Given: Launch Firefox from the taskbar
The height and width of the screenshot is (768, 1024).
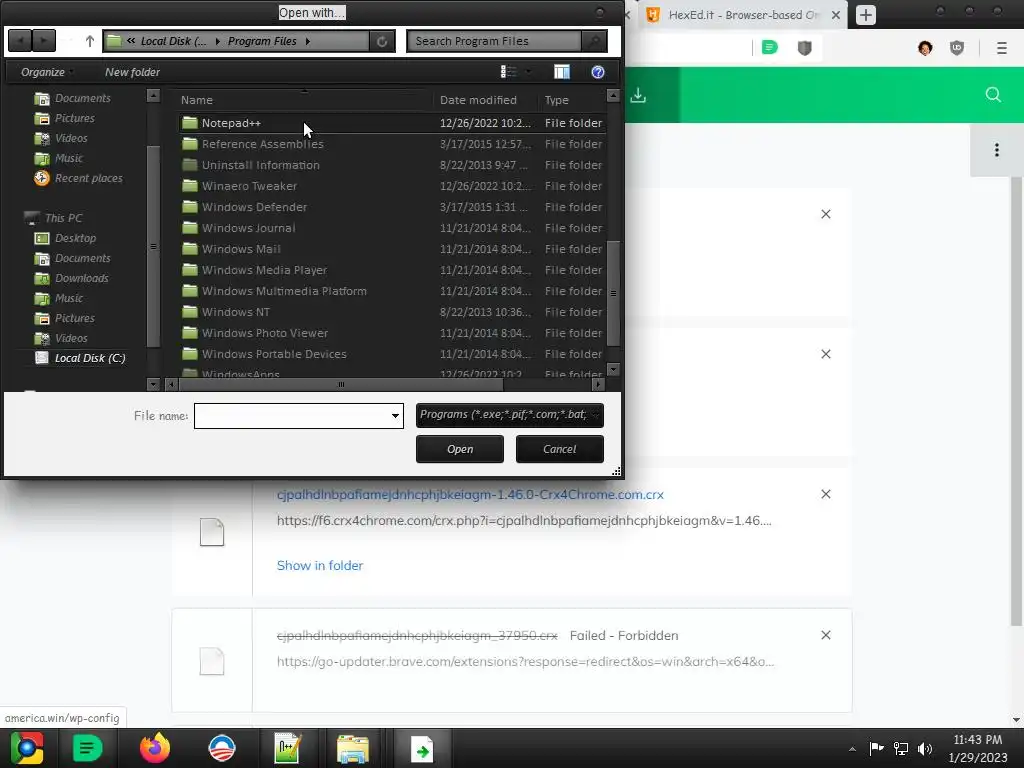Looking at the screenshot, I should (155, 748).
